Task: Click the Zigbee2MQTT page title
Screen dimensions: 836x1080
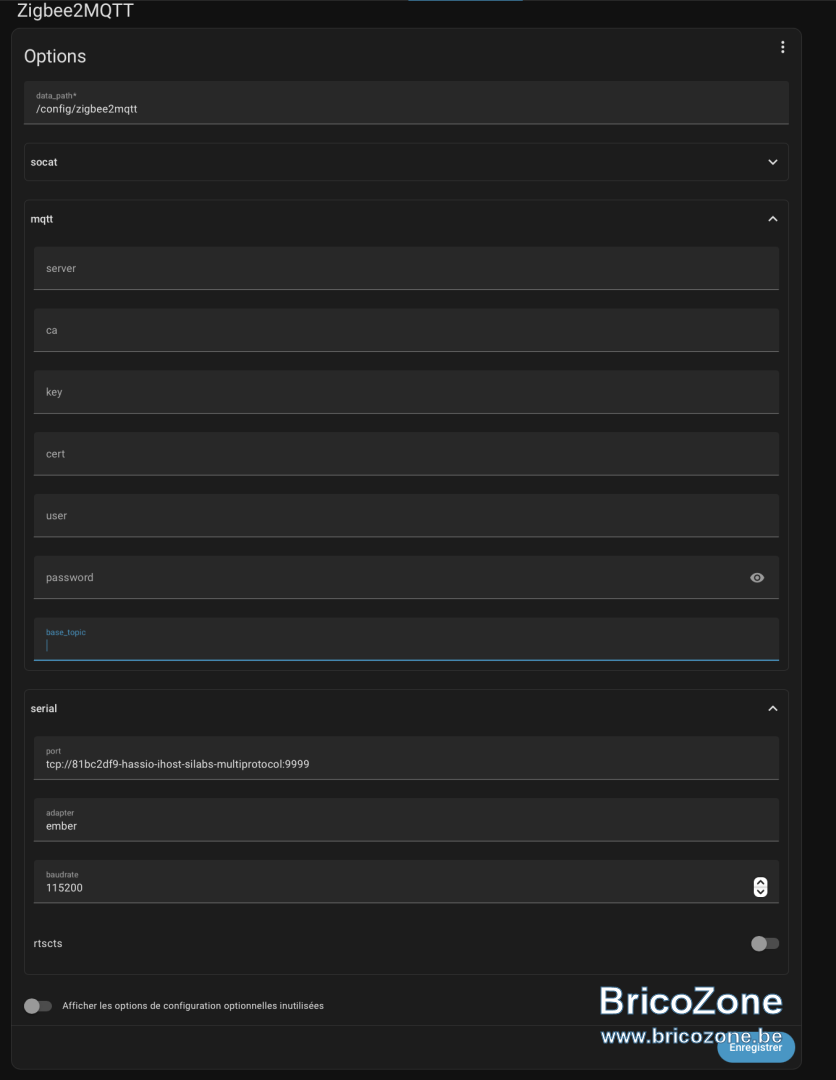Action: (75, 11)
